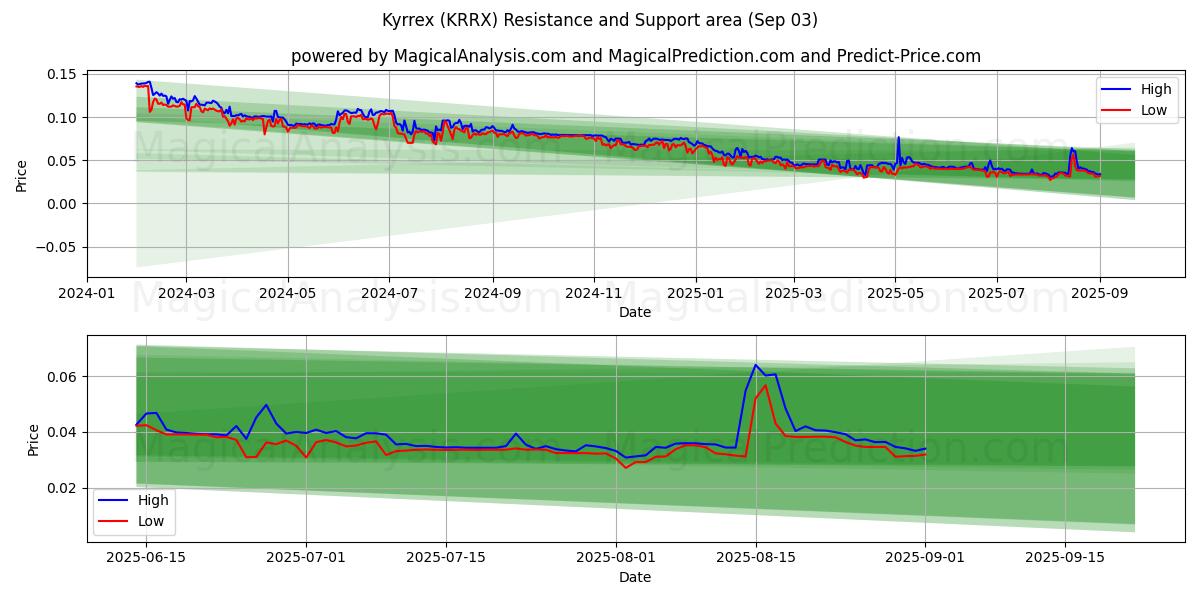Click the bottom chart 'Price' y-axis label
This screenshot has width=1200, height=600.
pyautogui.click(x=34, y=439)
